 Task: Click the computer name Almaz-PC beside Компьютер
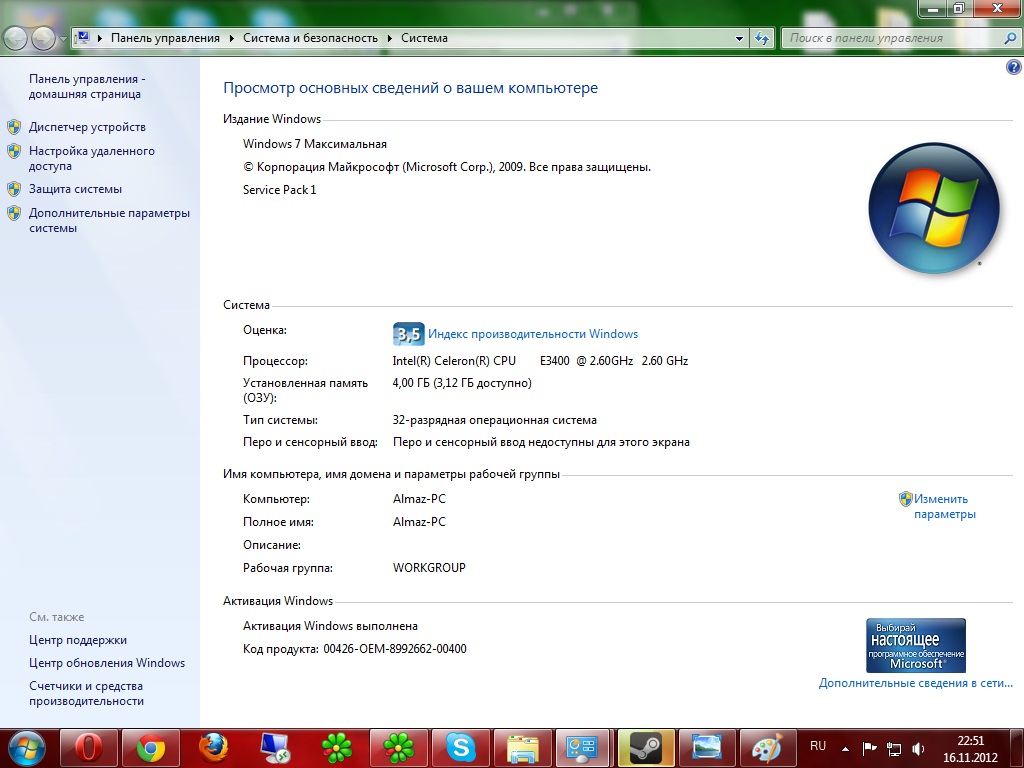click(419, 499)
